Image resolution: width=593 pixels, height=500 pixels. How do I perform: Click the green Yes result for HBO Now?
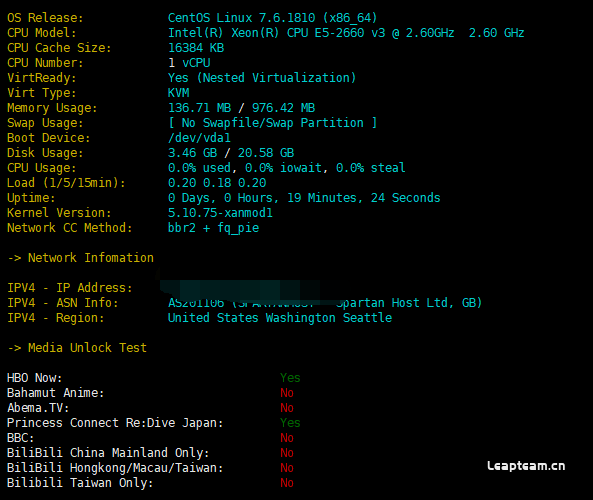click(x=290, y=377)
